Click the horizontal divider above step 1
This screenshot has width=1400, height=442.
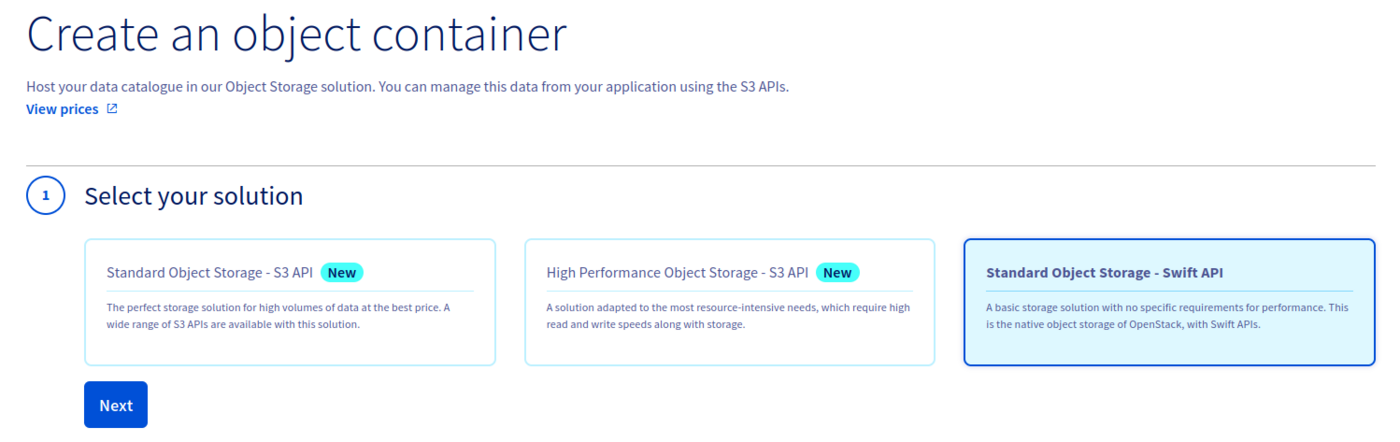coord(700,166)
